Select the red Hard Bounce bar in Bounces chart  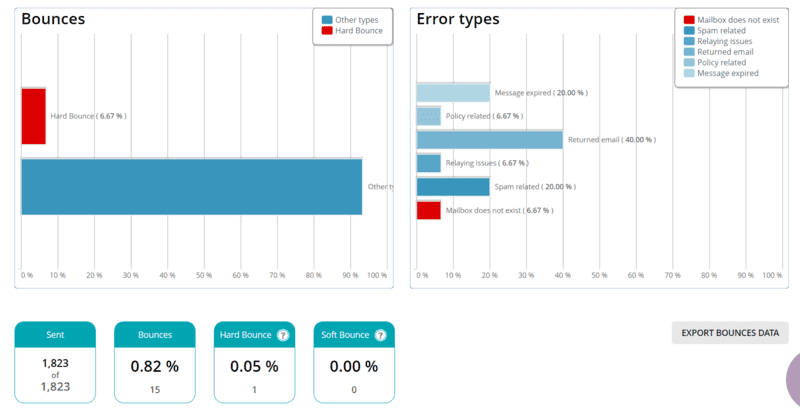[x=33, y=116]
